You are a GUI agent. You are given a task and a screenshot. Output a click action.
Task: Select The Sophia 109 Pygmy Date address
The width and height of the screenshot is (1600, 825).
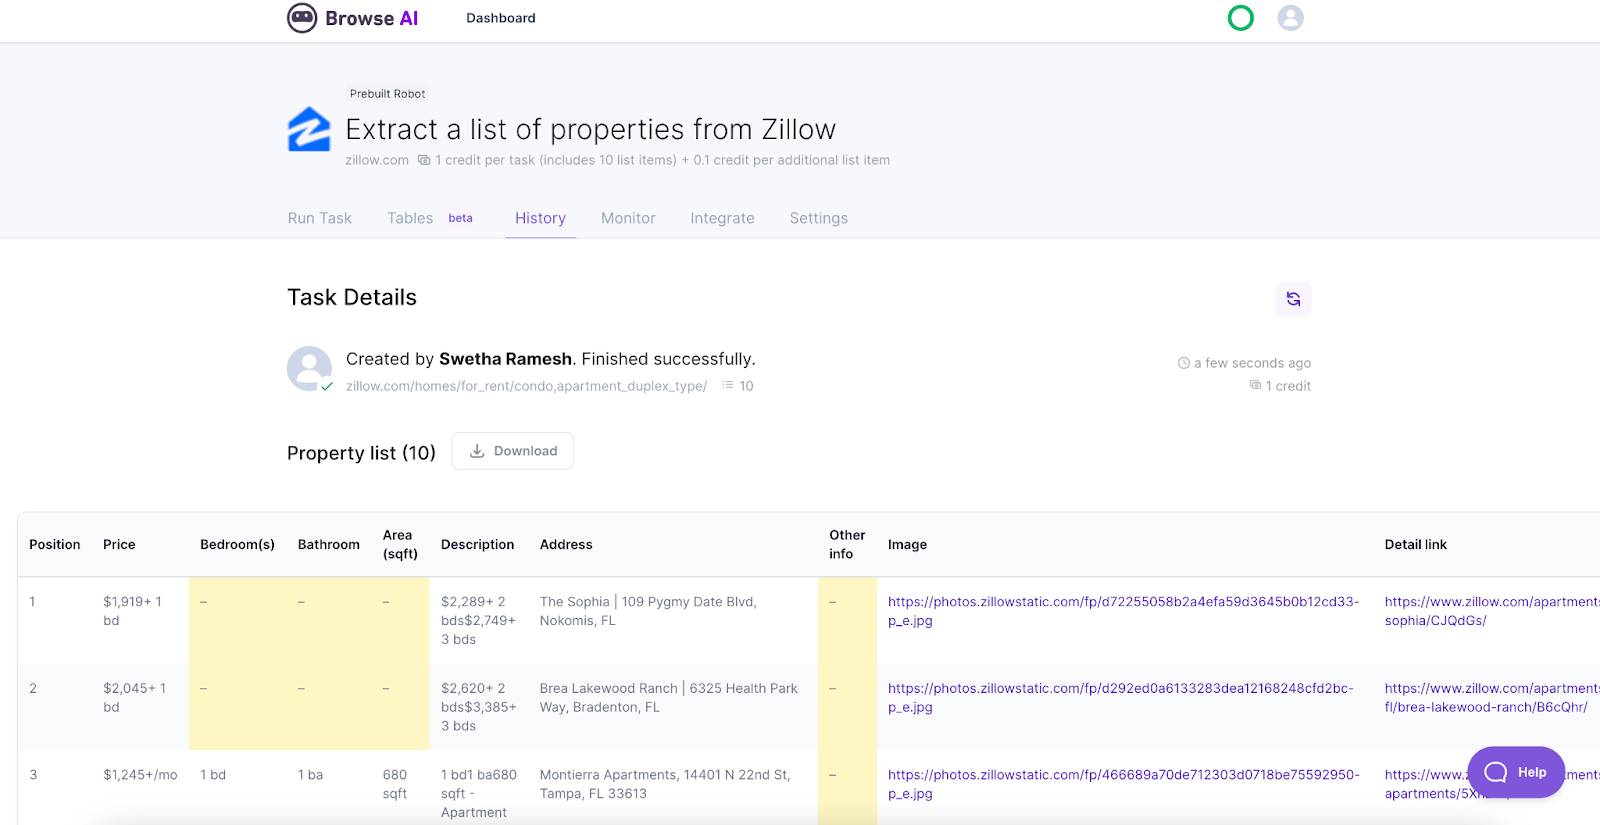click(x=648, y=611)
